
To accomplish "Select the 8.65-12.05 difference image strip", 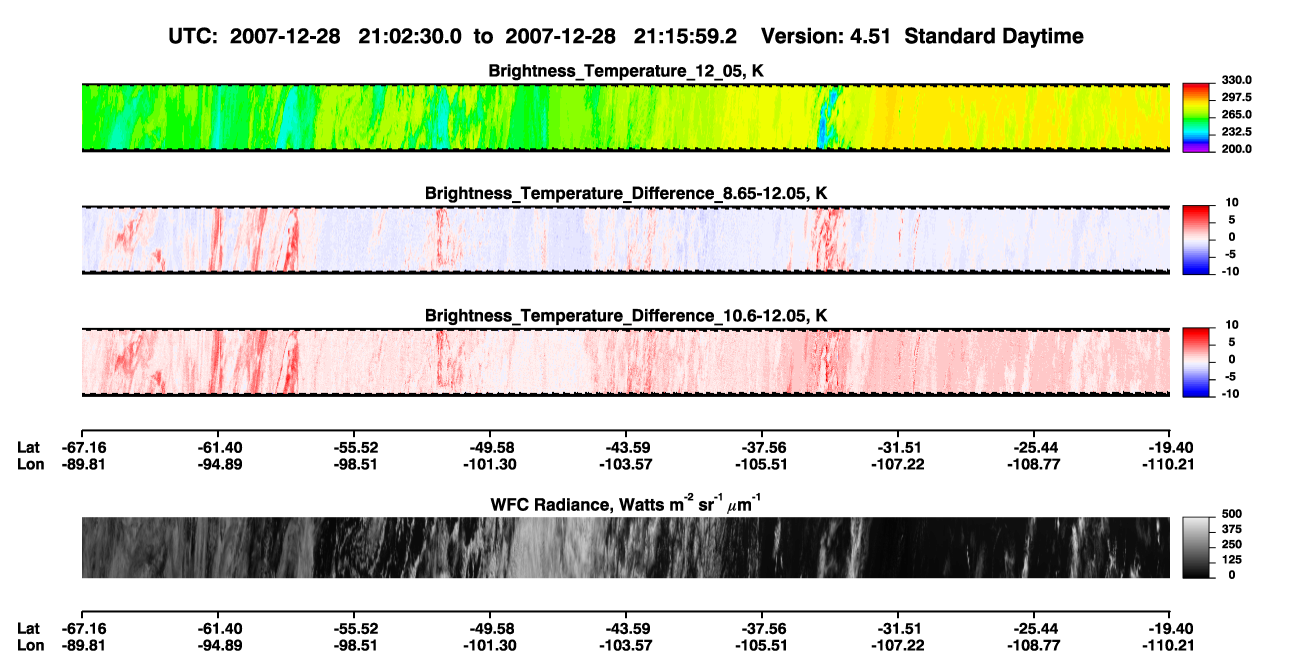I will [625, 240].
